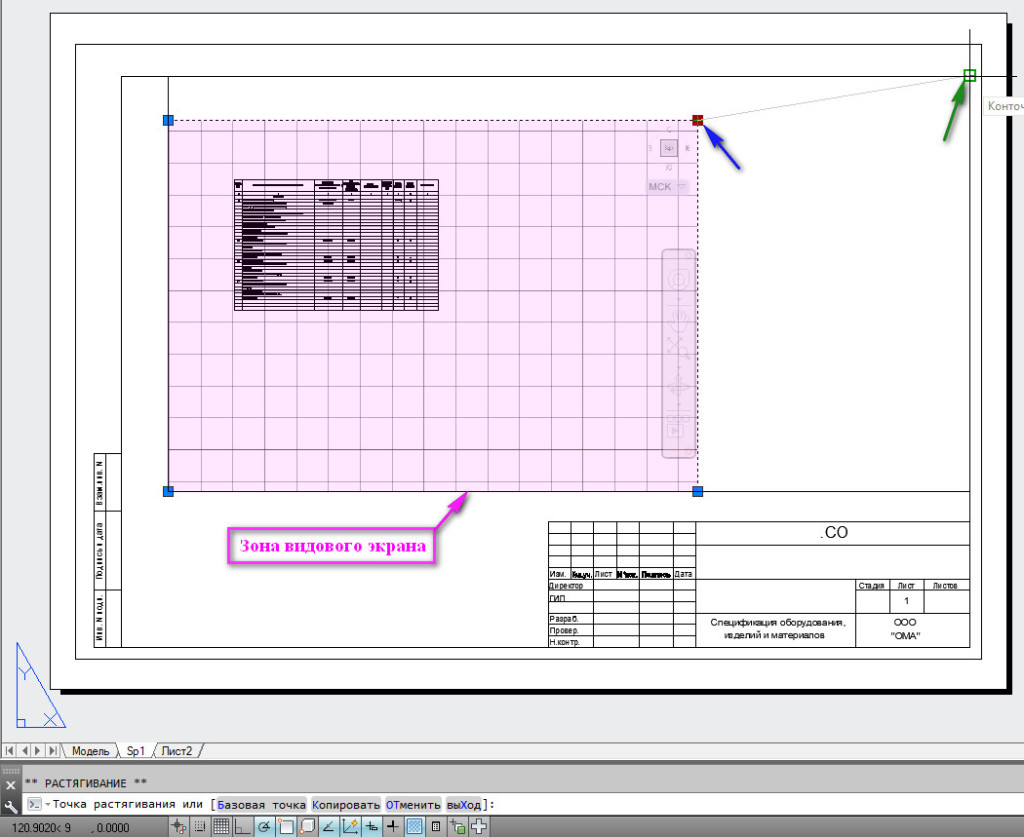Click the Infer Constraints status bar icon
1024x837 pixels.
coord(178,826)
